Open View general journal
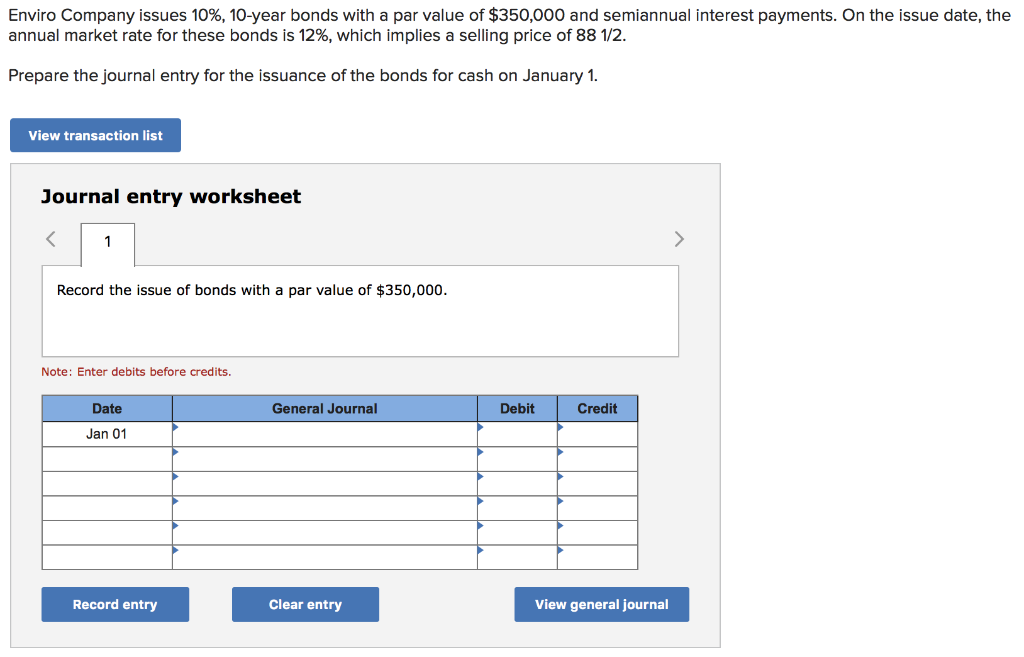Screen dimensions: 1024x657 coord(601,604)
